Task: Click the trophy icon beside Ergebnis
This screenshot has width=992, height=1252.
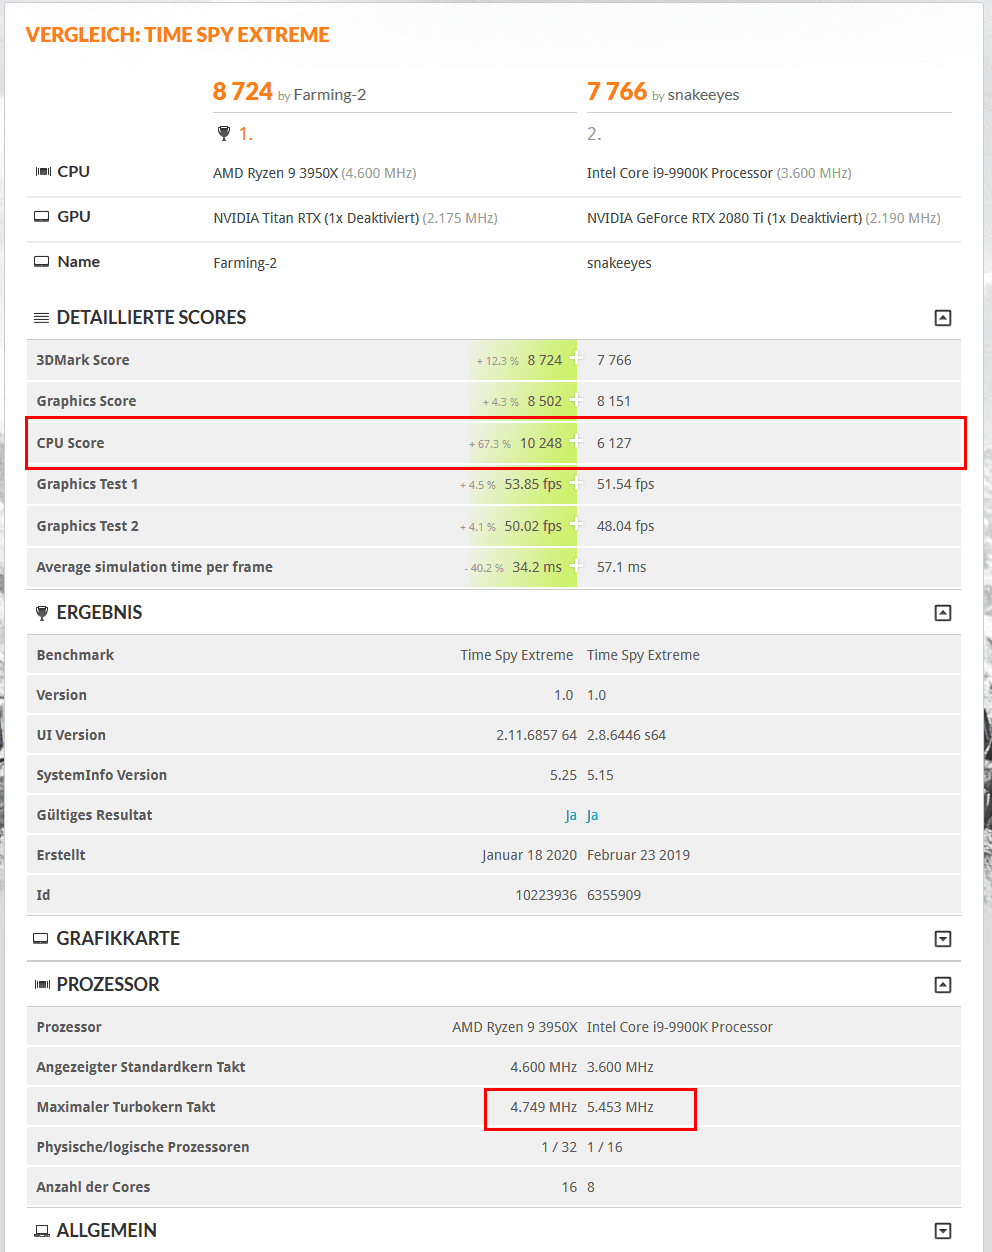Action: pos(41,613)
